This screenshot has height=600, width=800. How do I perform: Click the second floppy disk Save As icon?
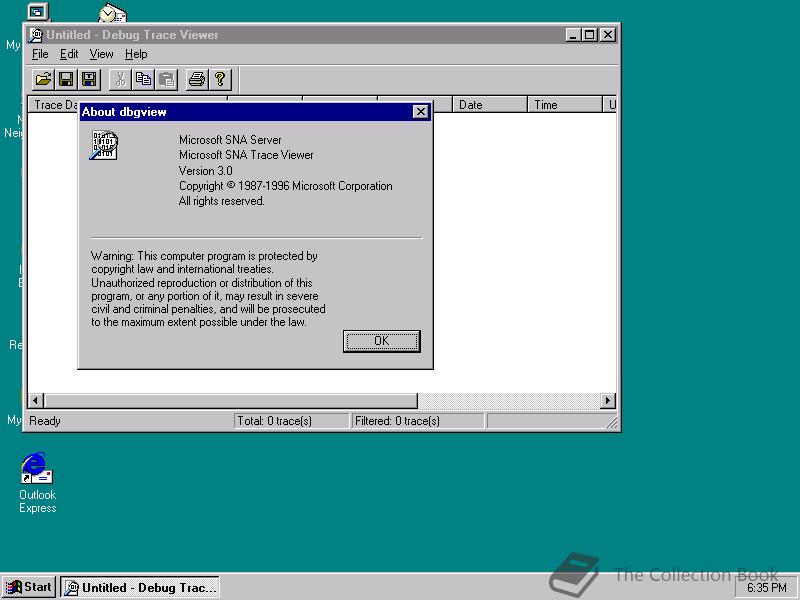(89, 80)
